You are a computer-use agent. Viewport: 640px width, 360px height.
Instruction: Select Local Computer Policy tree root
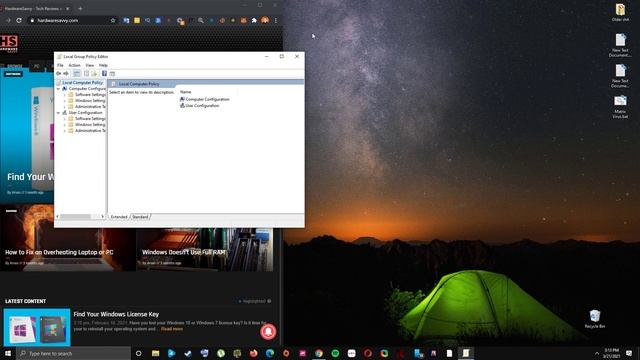[82, 82]
